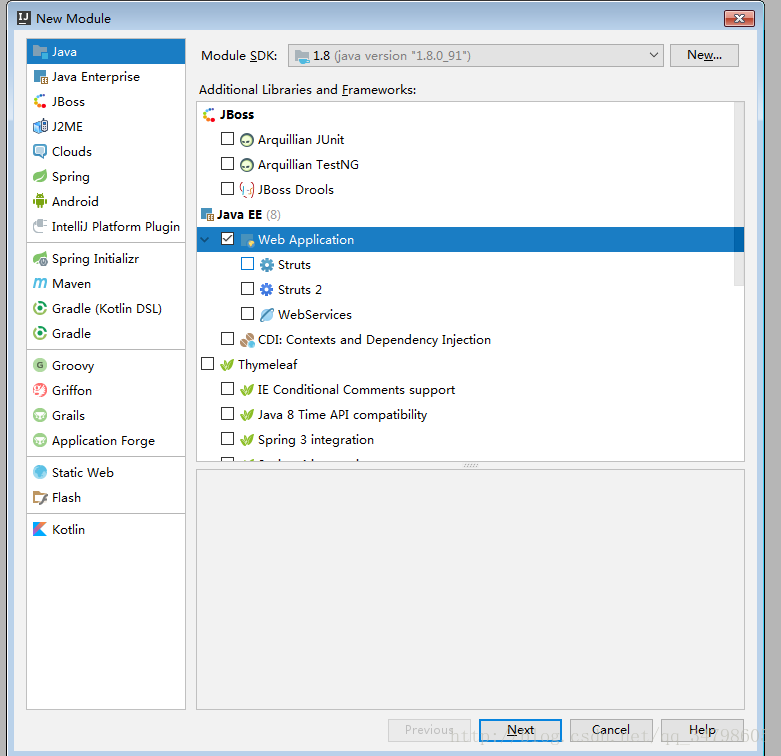This screenshot has height=756, width=781.
Task: Enable the Arquillian JUnit checkbox
Action: [227, 138]
